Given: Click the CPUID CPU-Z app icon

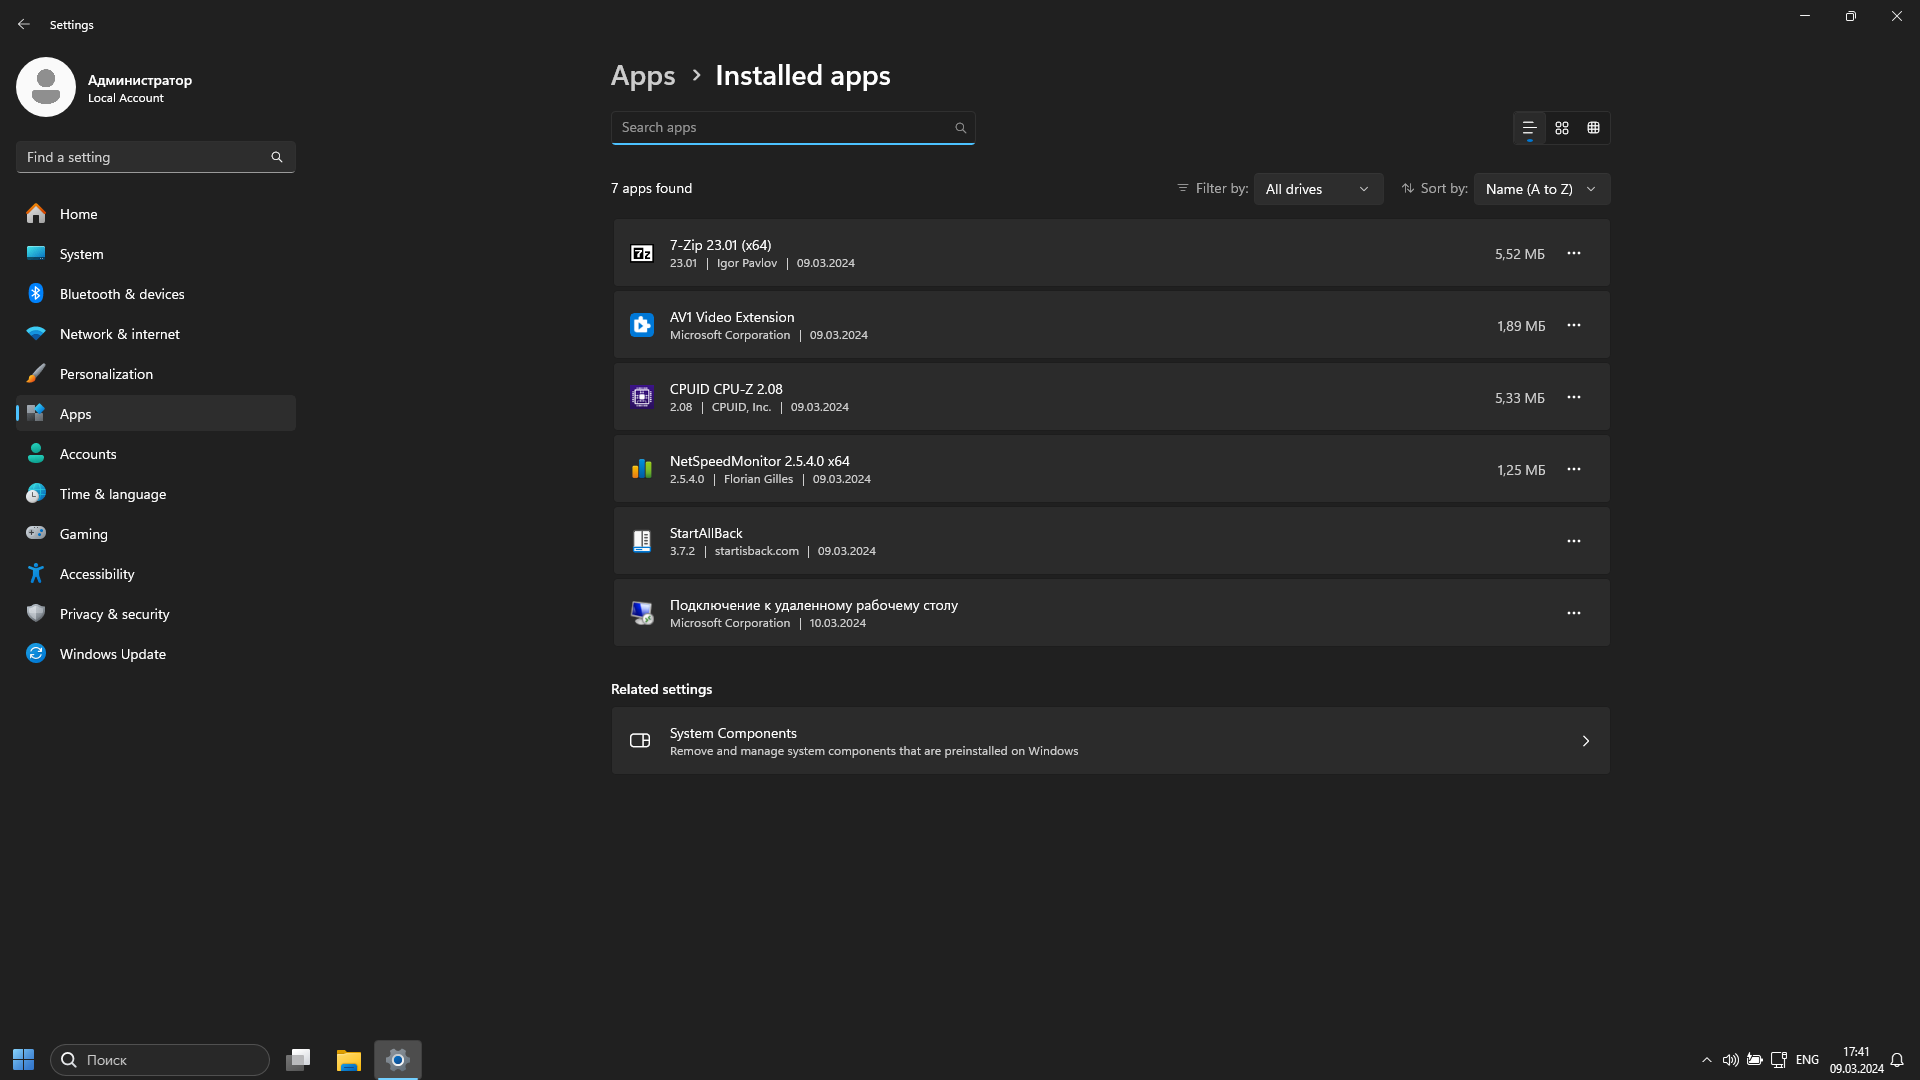Looking at the screenshot, I should click(x=642, y=398).
